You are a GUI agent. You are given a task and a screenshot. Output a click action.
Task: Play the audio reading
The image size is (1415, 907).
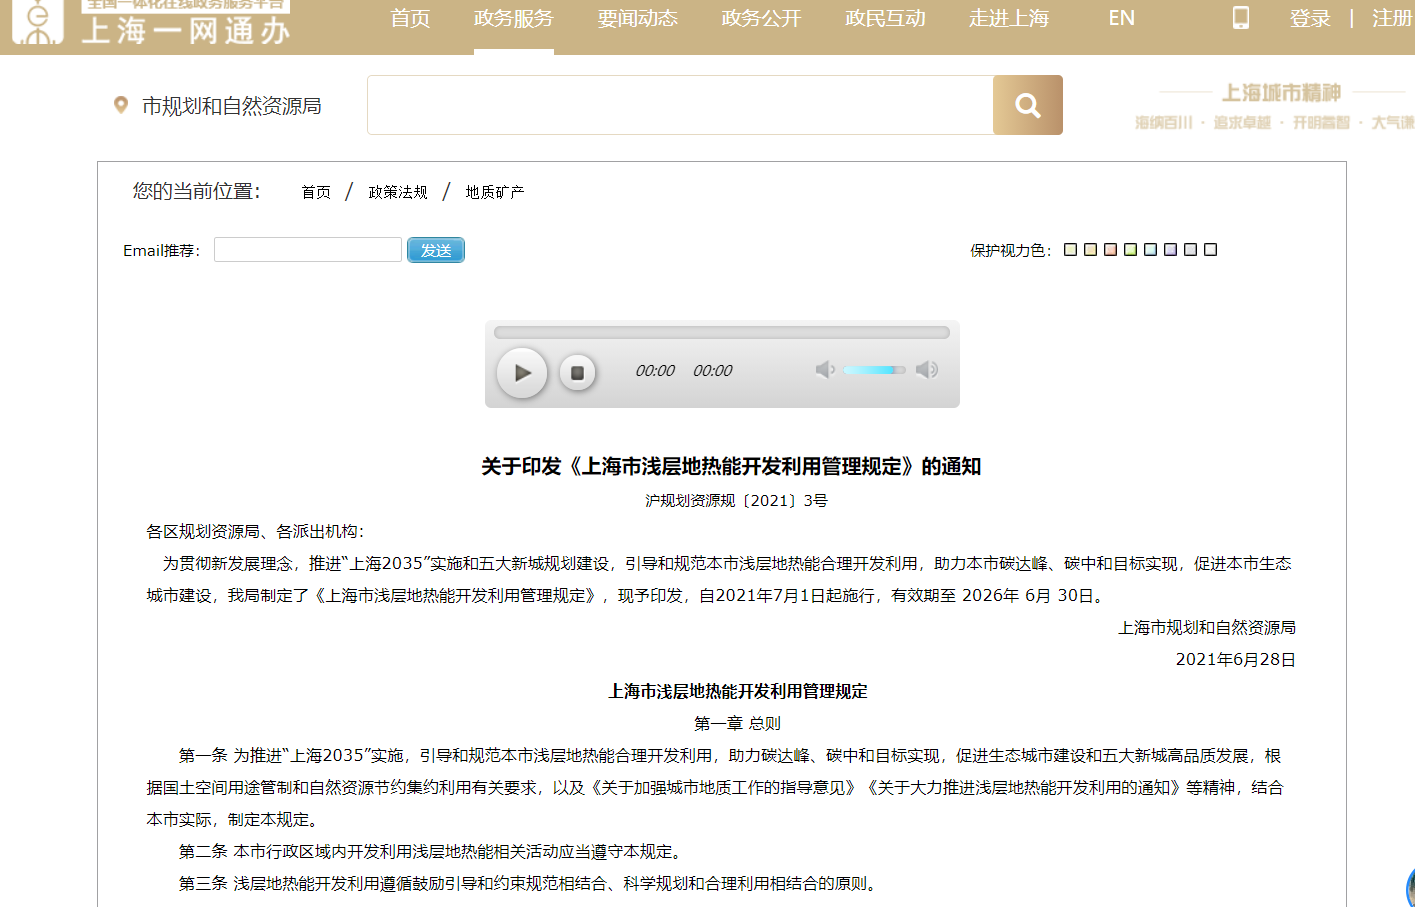click(x=522, y=373)
